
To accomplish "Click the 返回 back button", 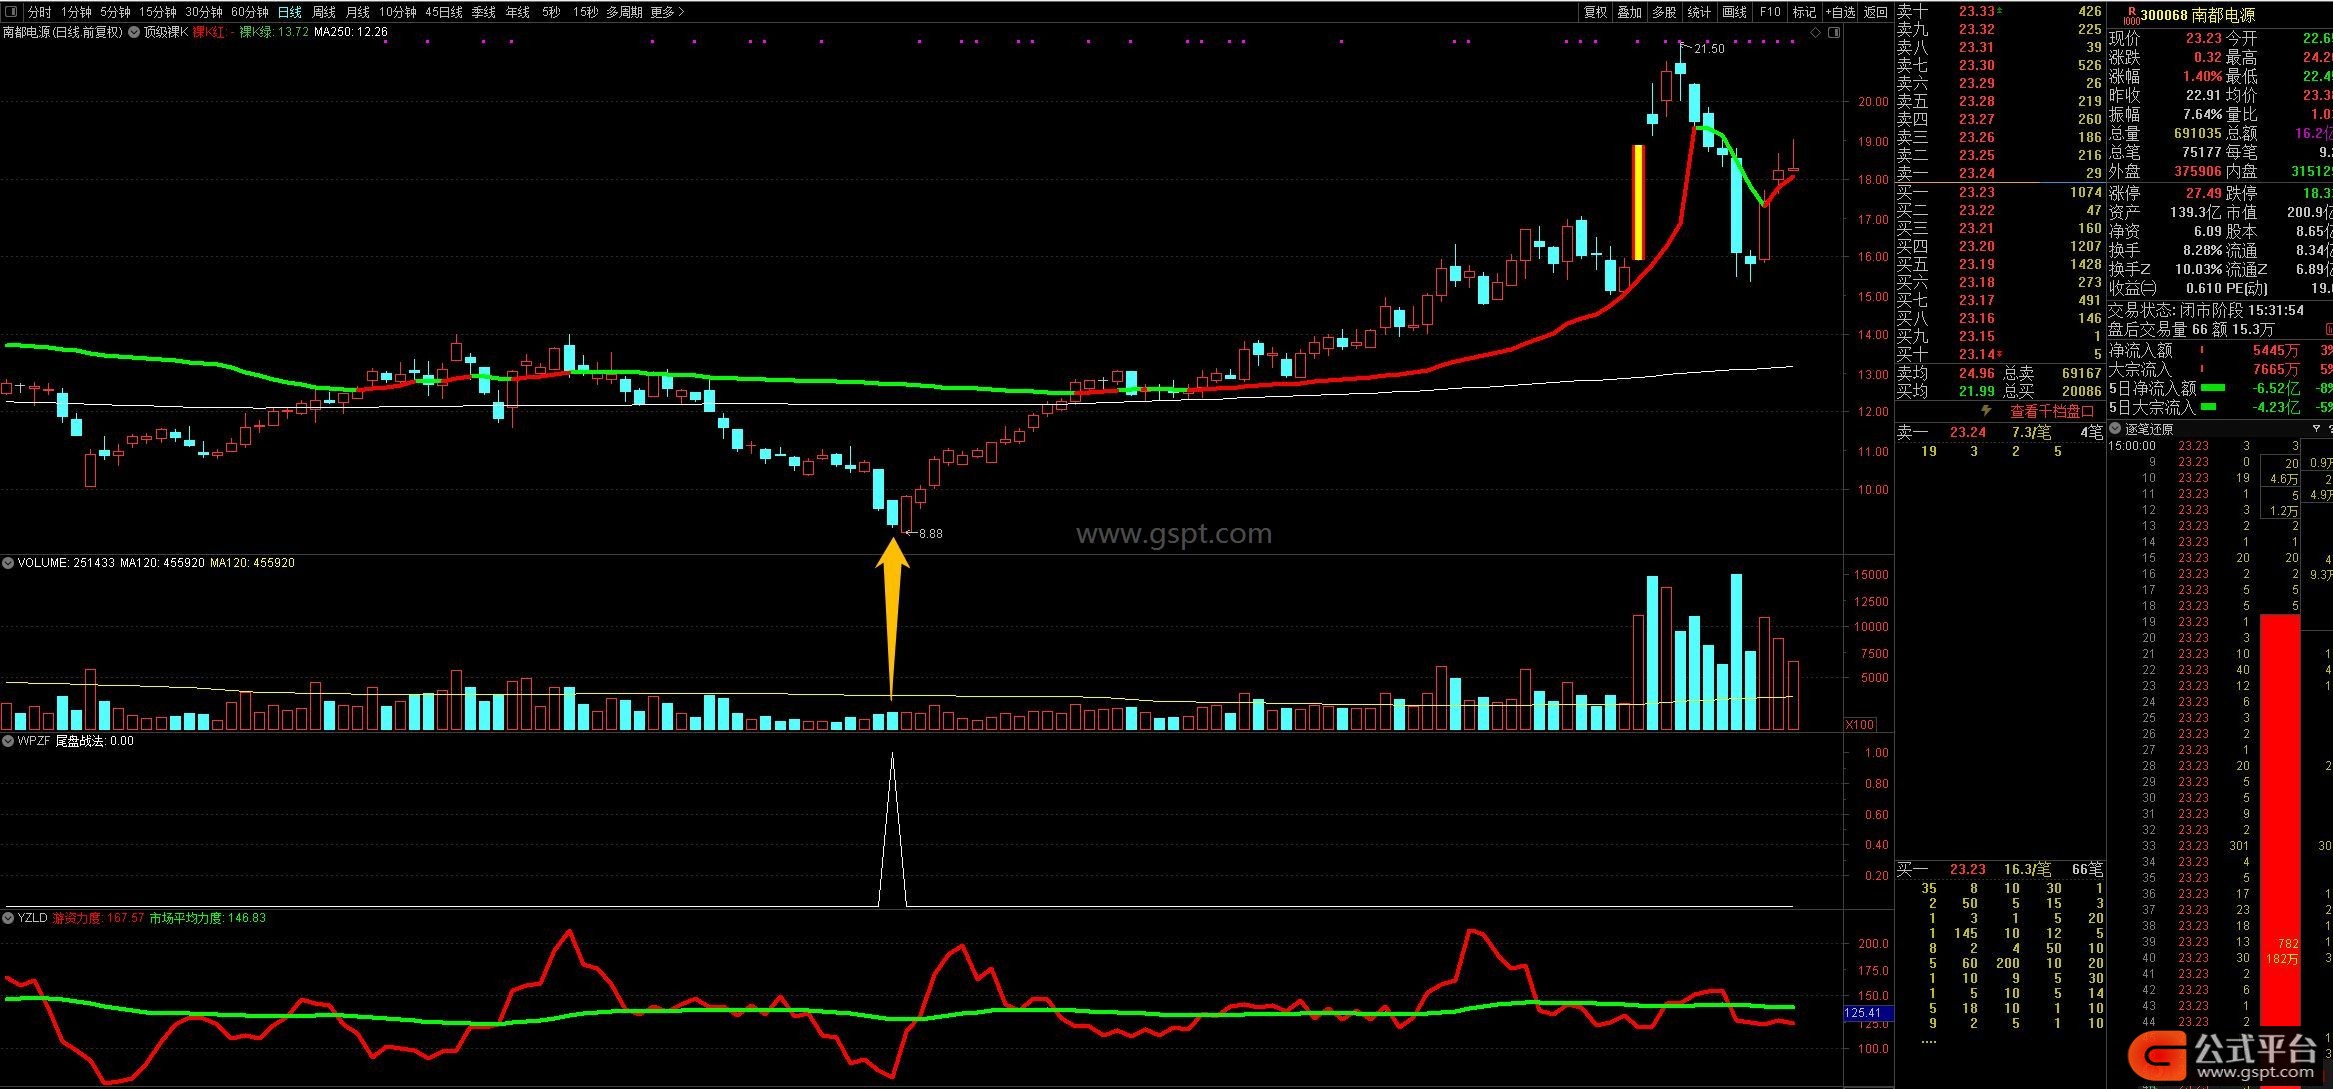I will pyautogui.click(x=1876, y=12).
